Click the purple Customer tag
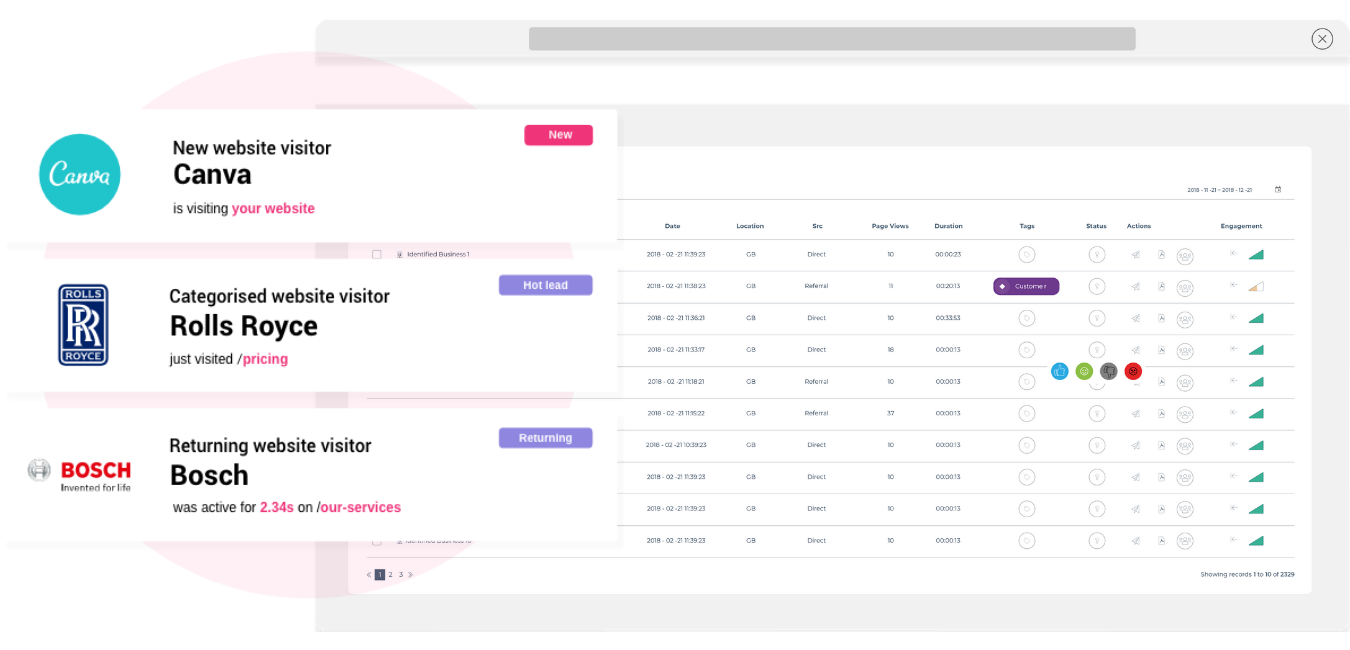 click(1026, 286)
